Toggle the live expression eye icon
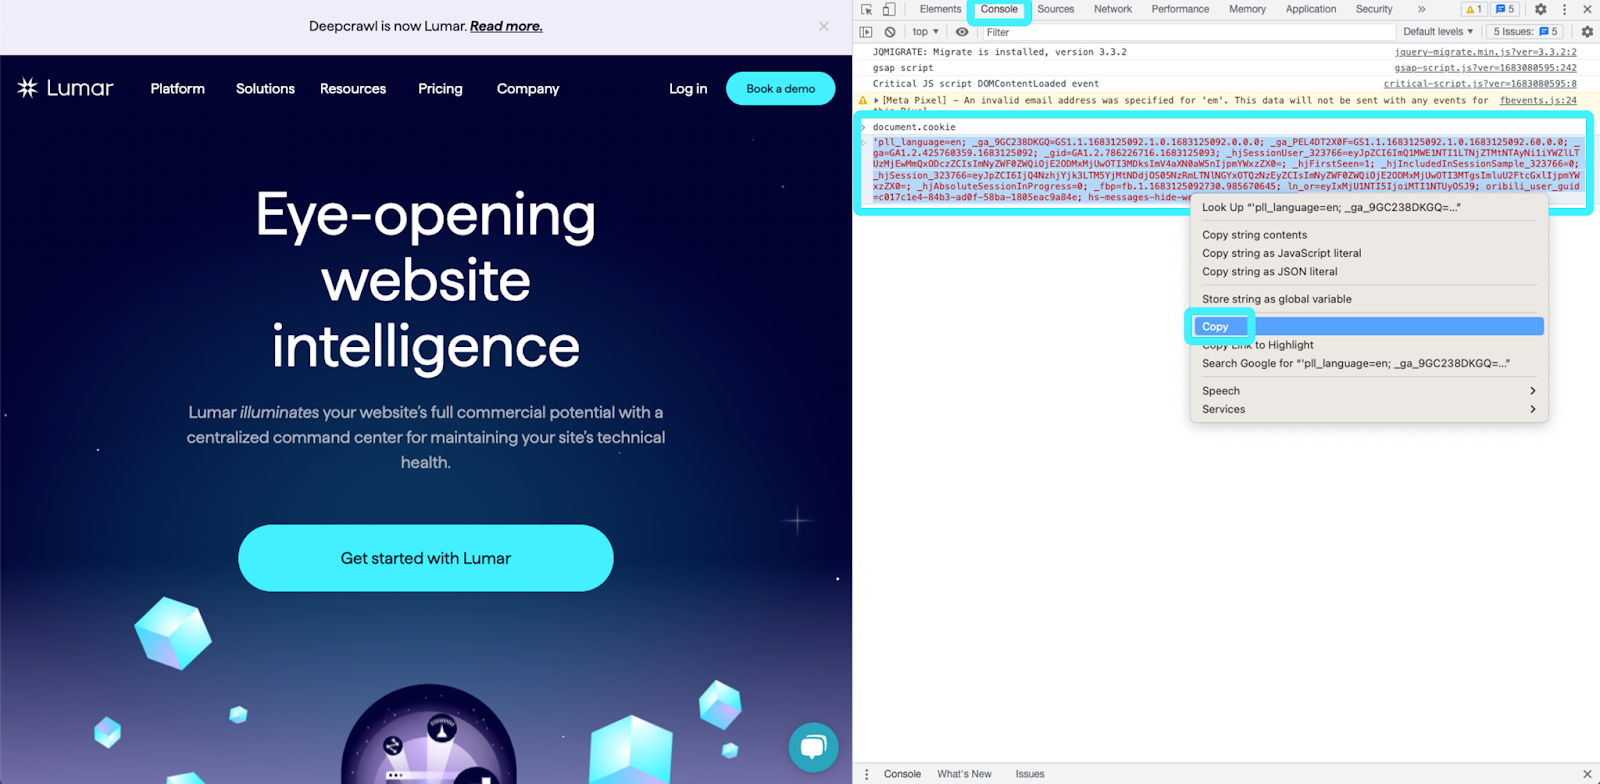 click(962, 32)
